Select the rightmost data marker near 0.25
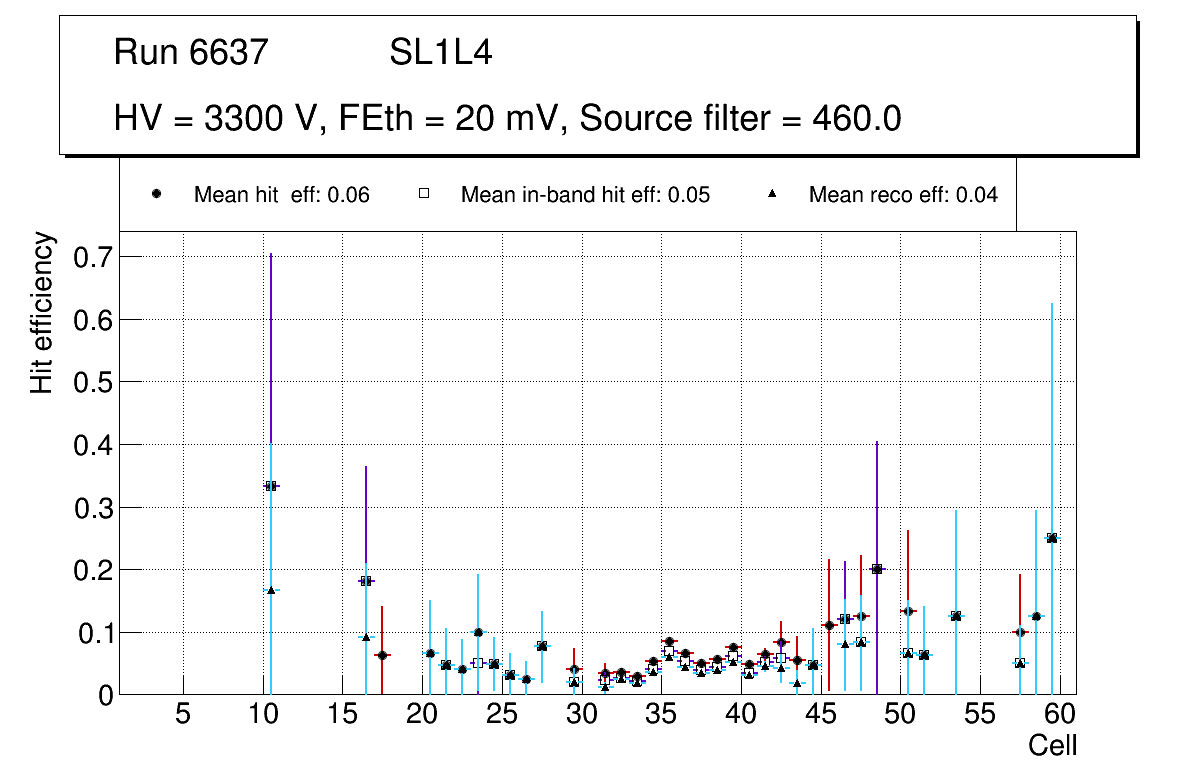 1052,538
